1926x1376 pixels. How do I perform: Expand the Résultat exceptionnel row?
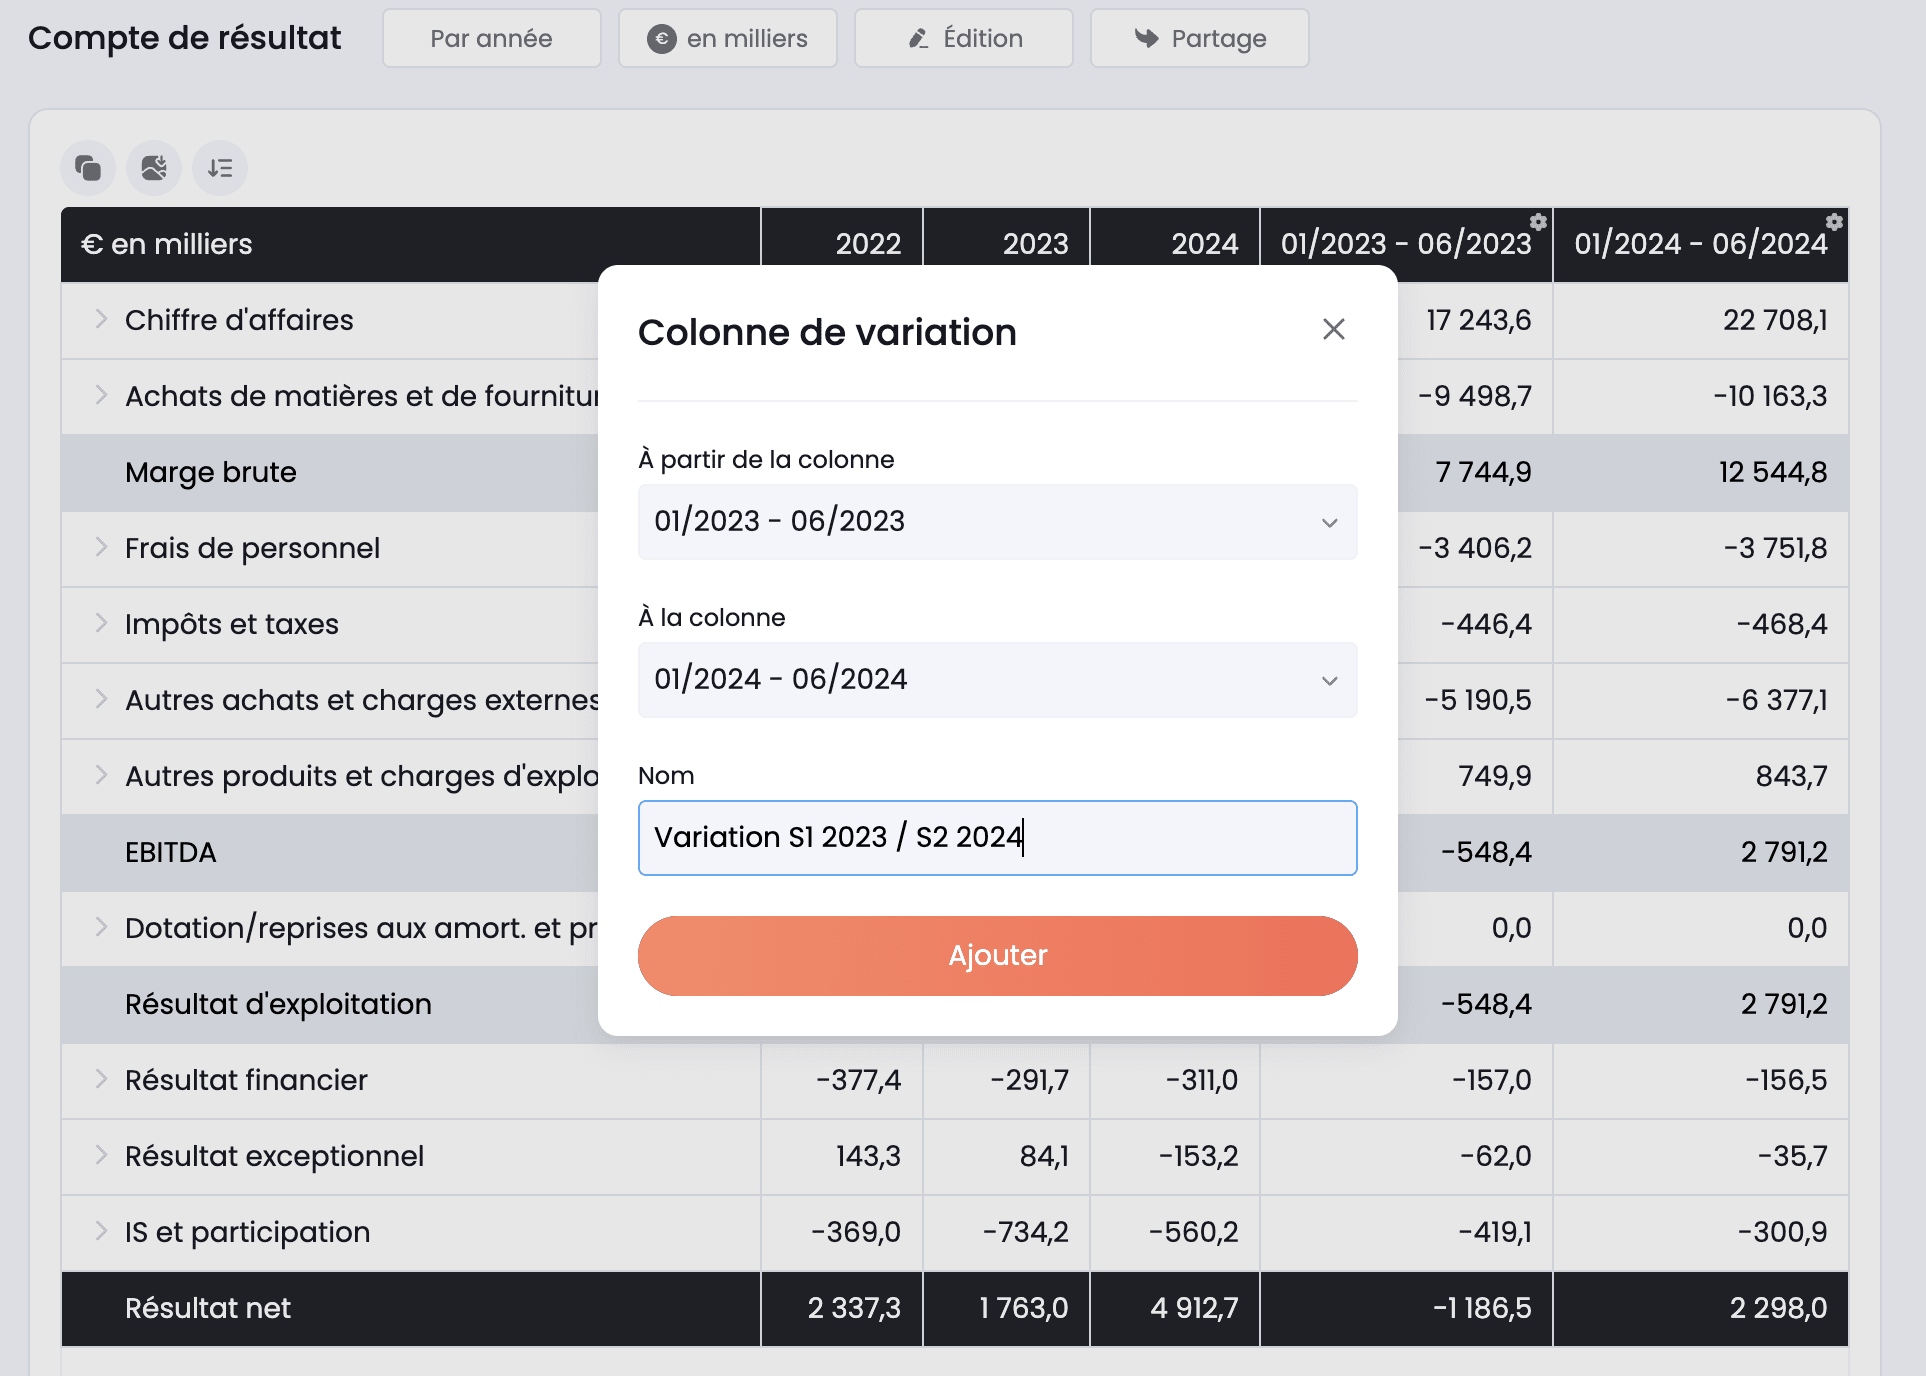coord(101,1155)
